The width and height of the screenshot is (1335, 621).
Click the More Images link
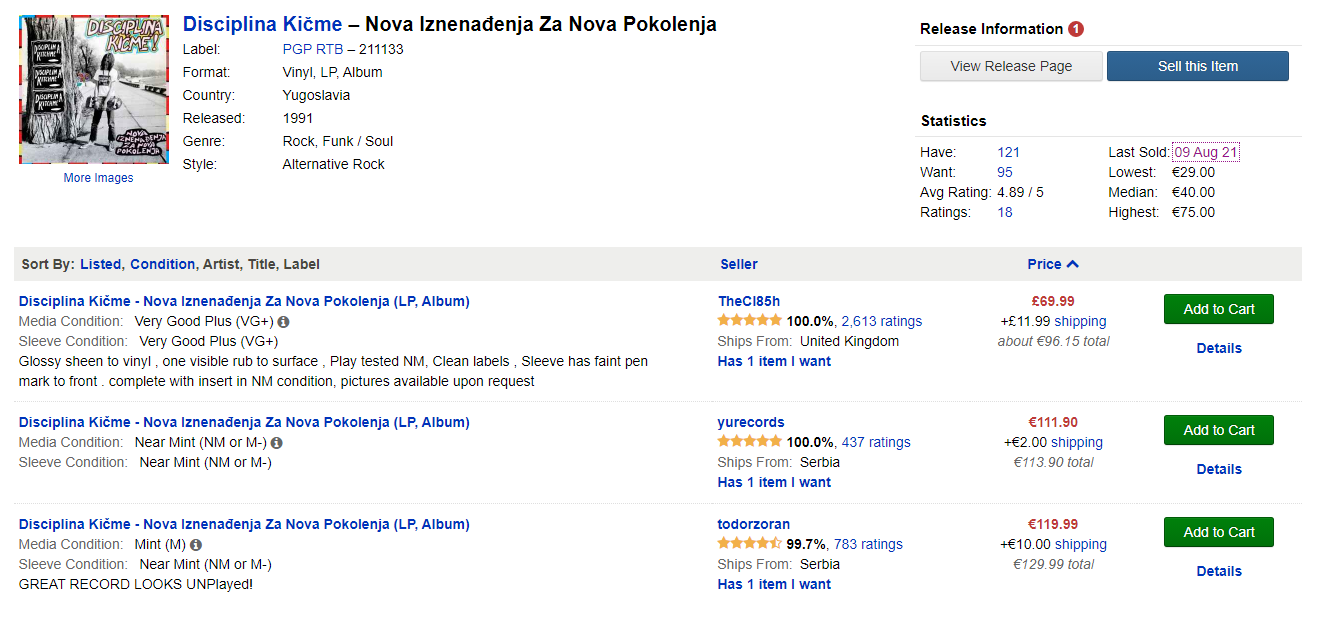98,178
